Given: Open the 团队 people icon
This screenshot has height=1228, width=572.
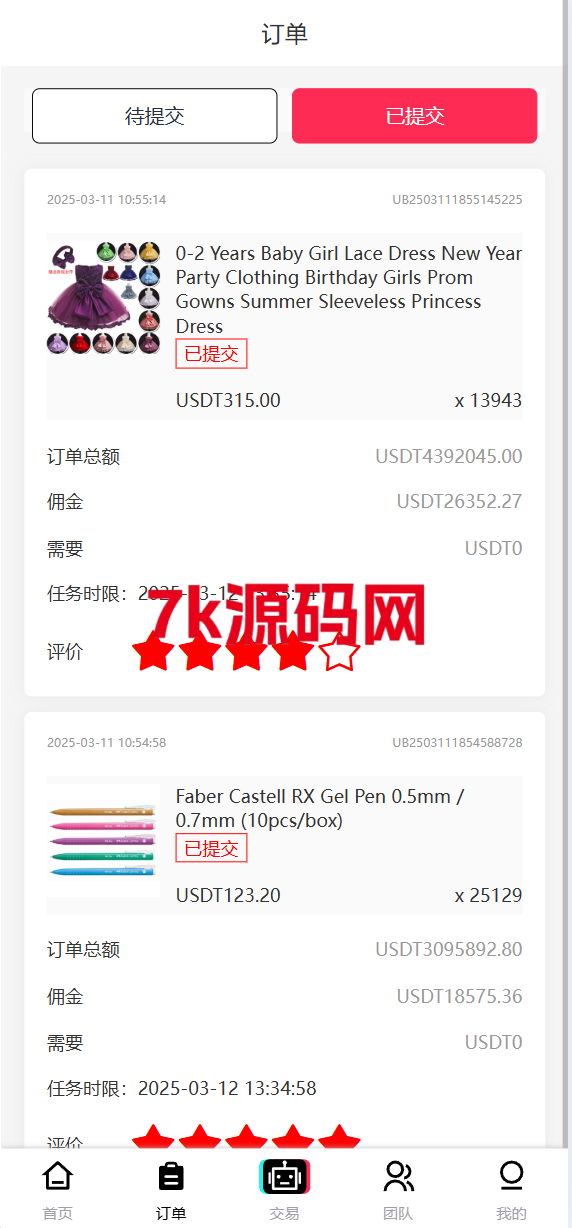Looking at the screenshot, I should click(398, 1176).
